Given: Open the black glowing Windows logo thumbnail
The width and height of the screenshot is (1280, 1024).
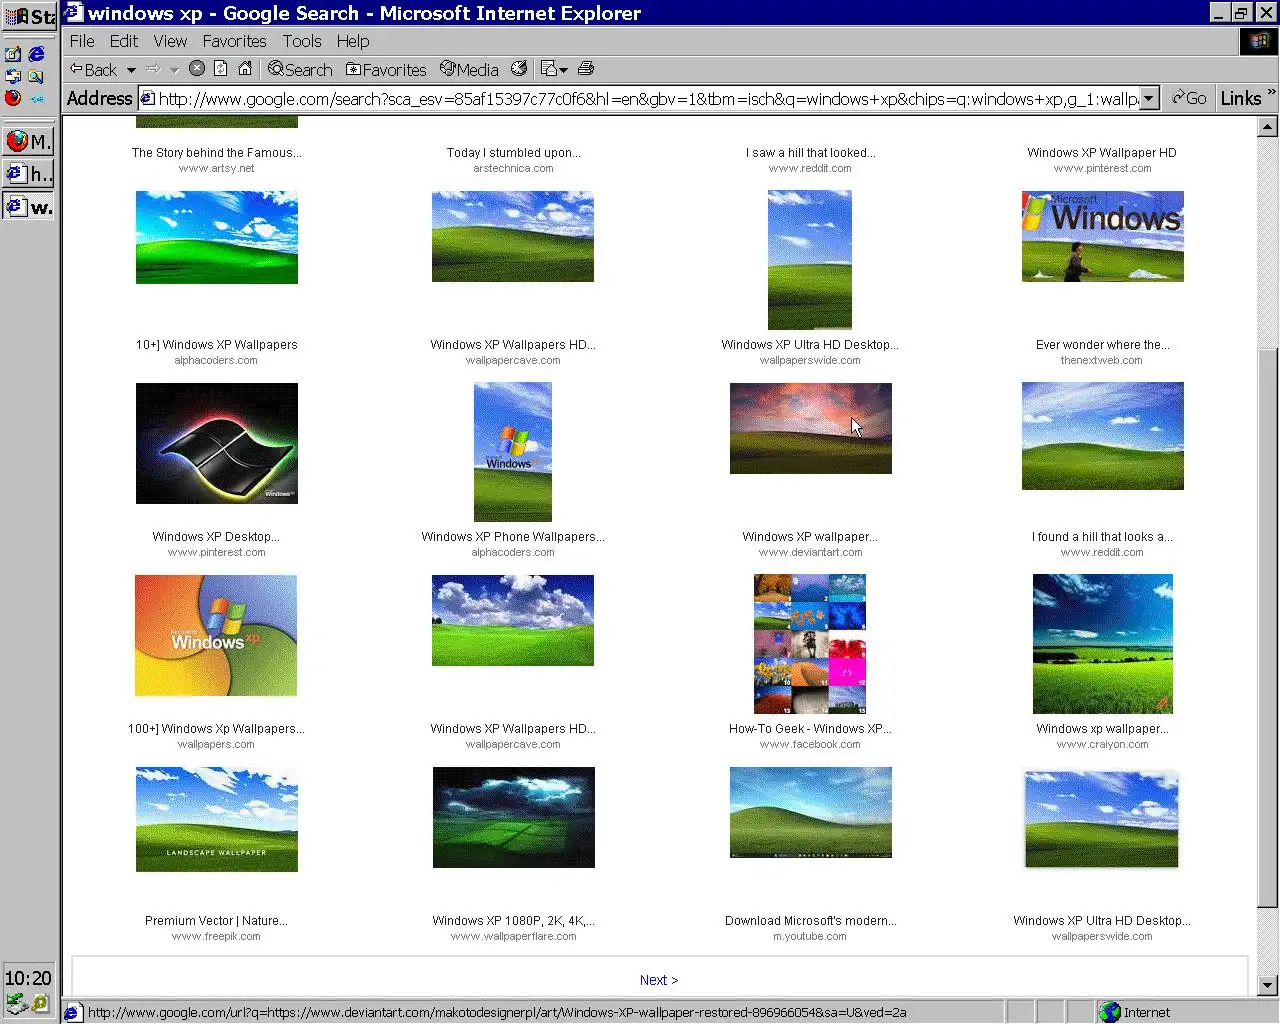Looking at the screenshot, I should tap(217, 443).
